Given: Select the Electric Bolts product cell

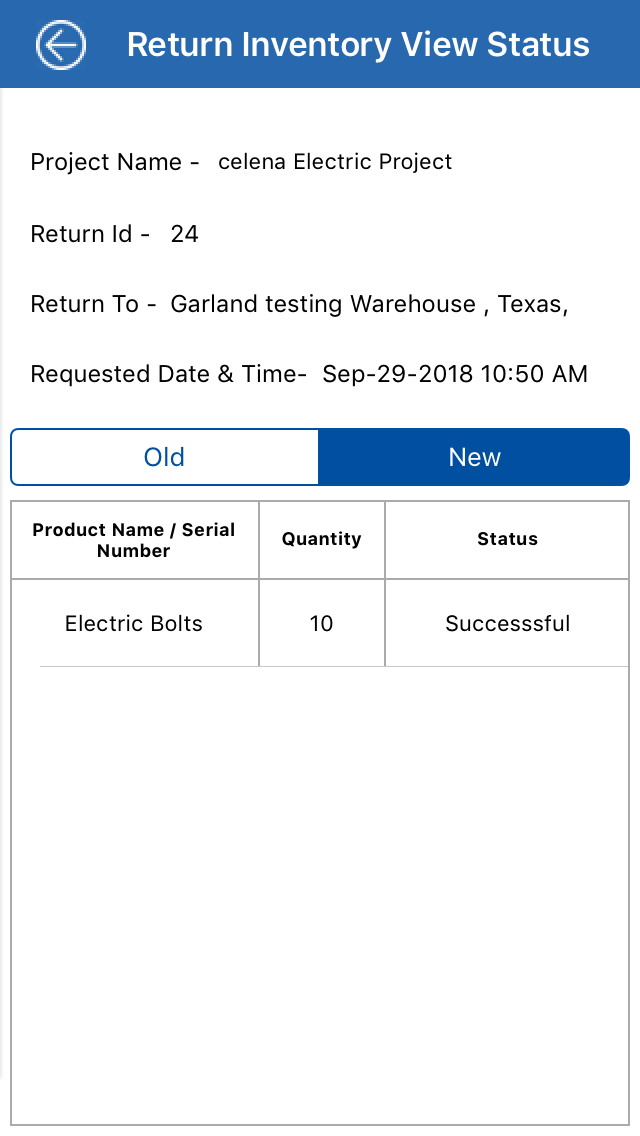Looking at the screenshot, I should point(134,624).
